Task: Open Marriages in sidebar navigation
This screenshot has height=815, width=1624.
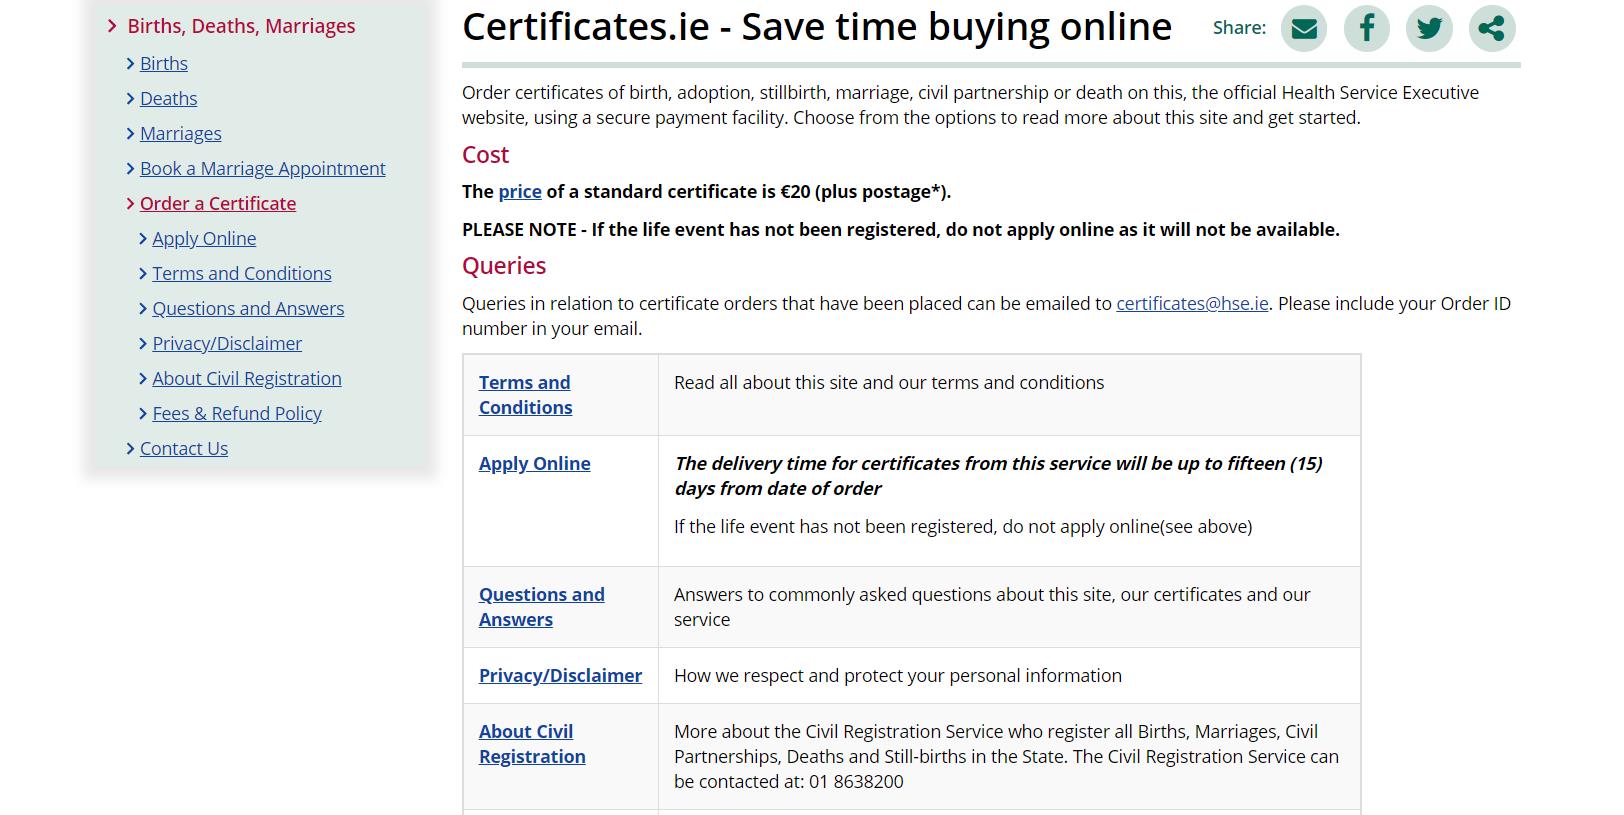Action: [x=181, y=133]
